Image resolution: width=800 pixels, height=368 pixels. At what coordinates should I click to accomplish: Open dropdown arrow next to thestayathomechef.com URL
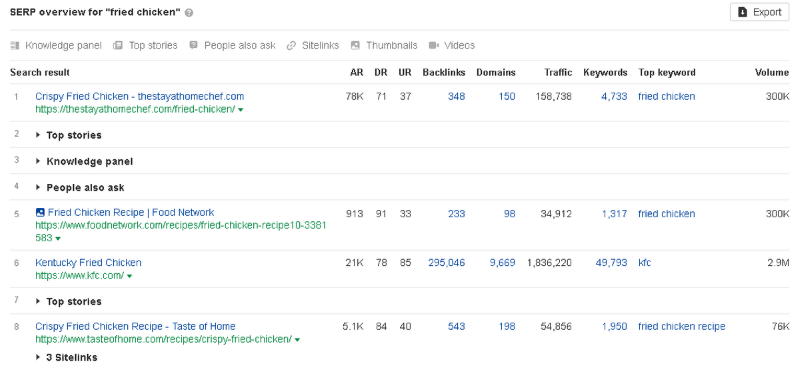(240, 109)
